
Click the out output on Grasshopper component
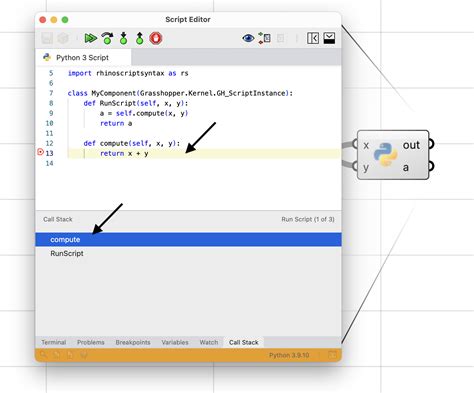tap(411, 145)
